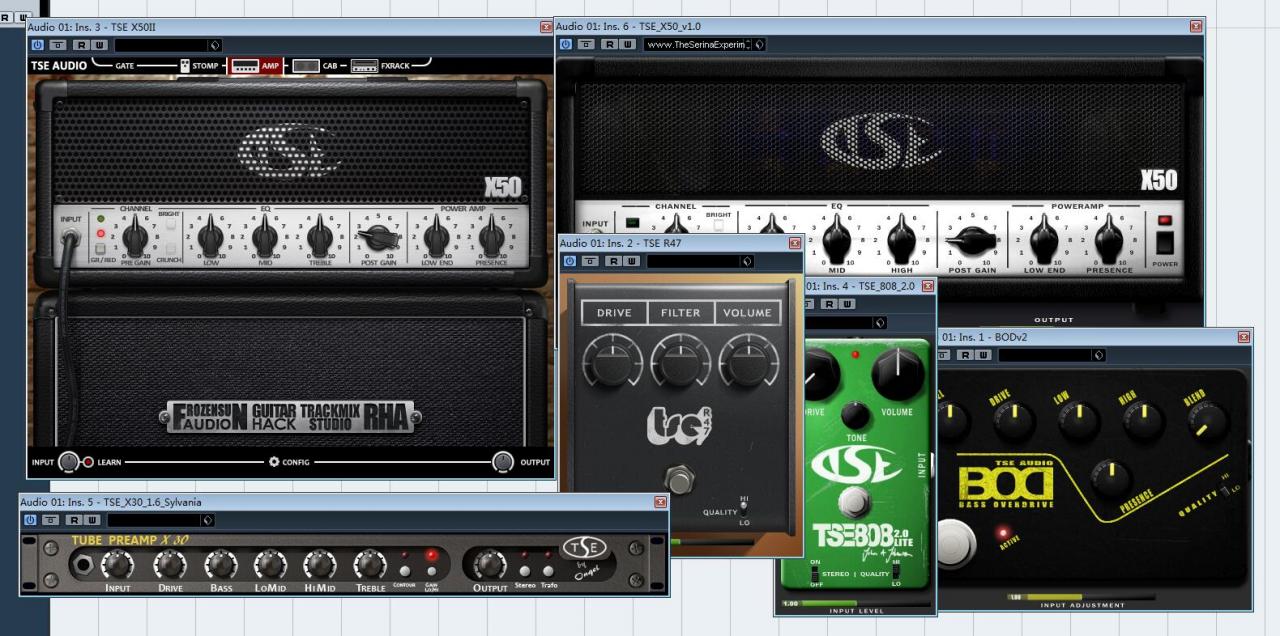Toggle plugin power button in TSE X50II window
The image size is (1280, 636).
pos(37,45)
